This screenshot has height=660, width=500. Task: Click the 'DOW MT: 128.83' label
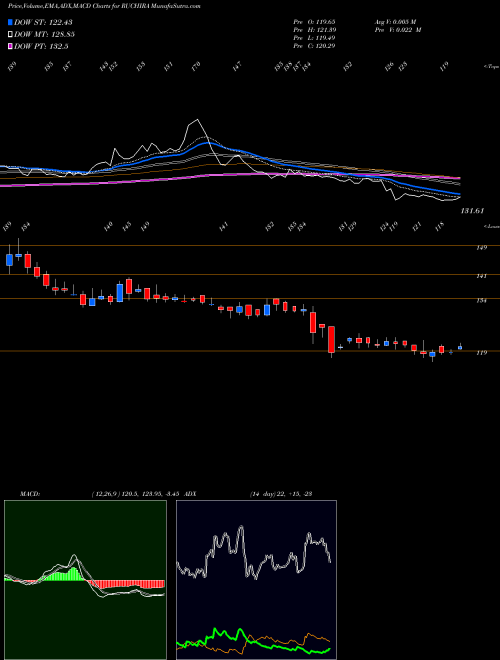point(44,34)
